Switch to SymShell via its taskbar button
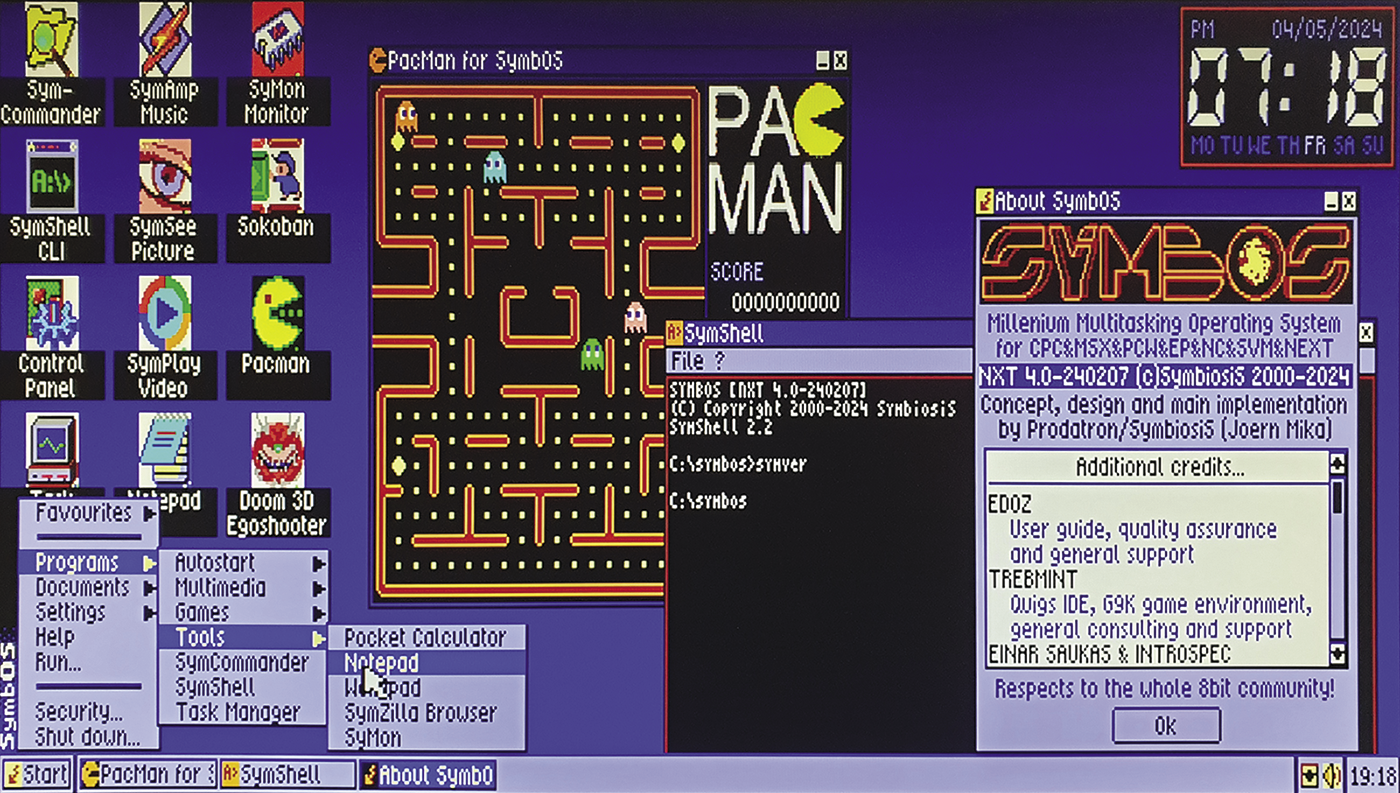Screen dimensions: 1400x793 pyautogui.click(x=288, y=775)
